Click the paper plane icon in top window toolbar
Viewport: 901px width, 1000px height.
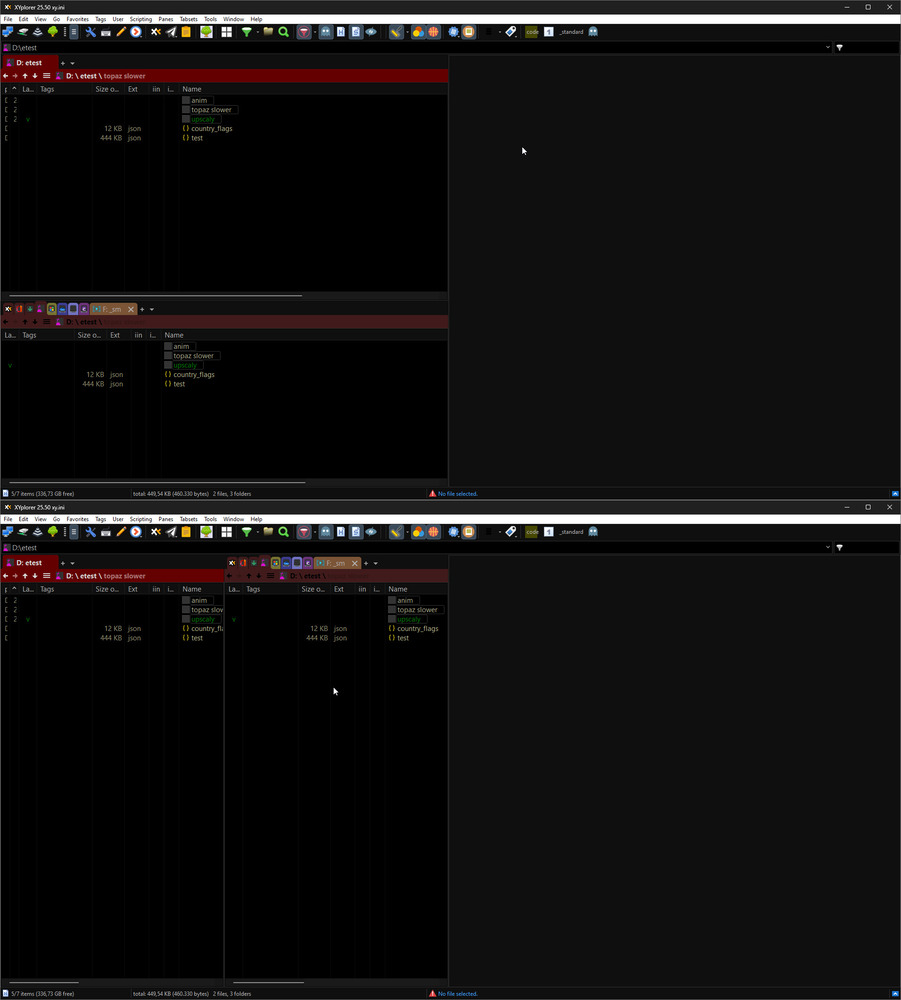[171, 32]
